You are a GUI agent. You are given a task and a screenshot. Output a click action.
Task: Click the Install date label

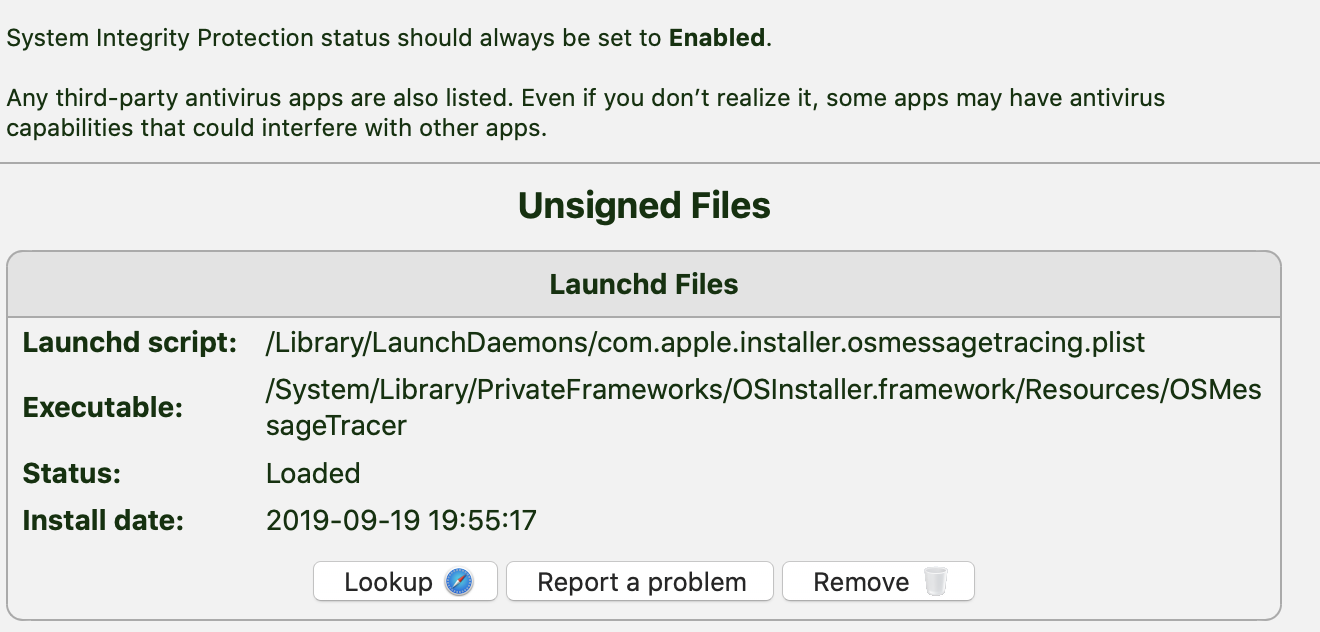(x=103, y=521)
